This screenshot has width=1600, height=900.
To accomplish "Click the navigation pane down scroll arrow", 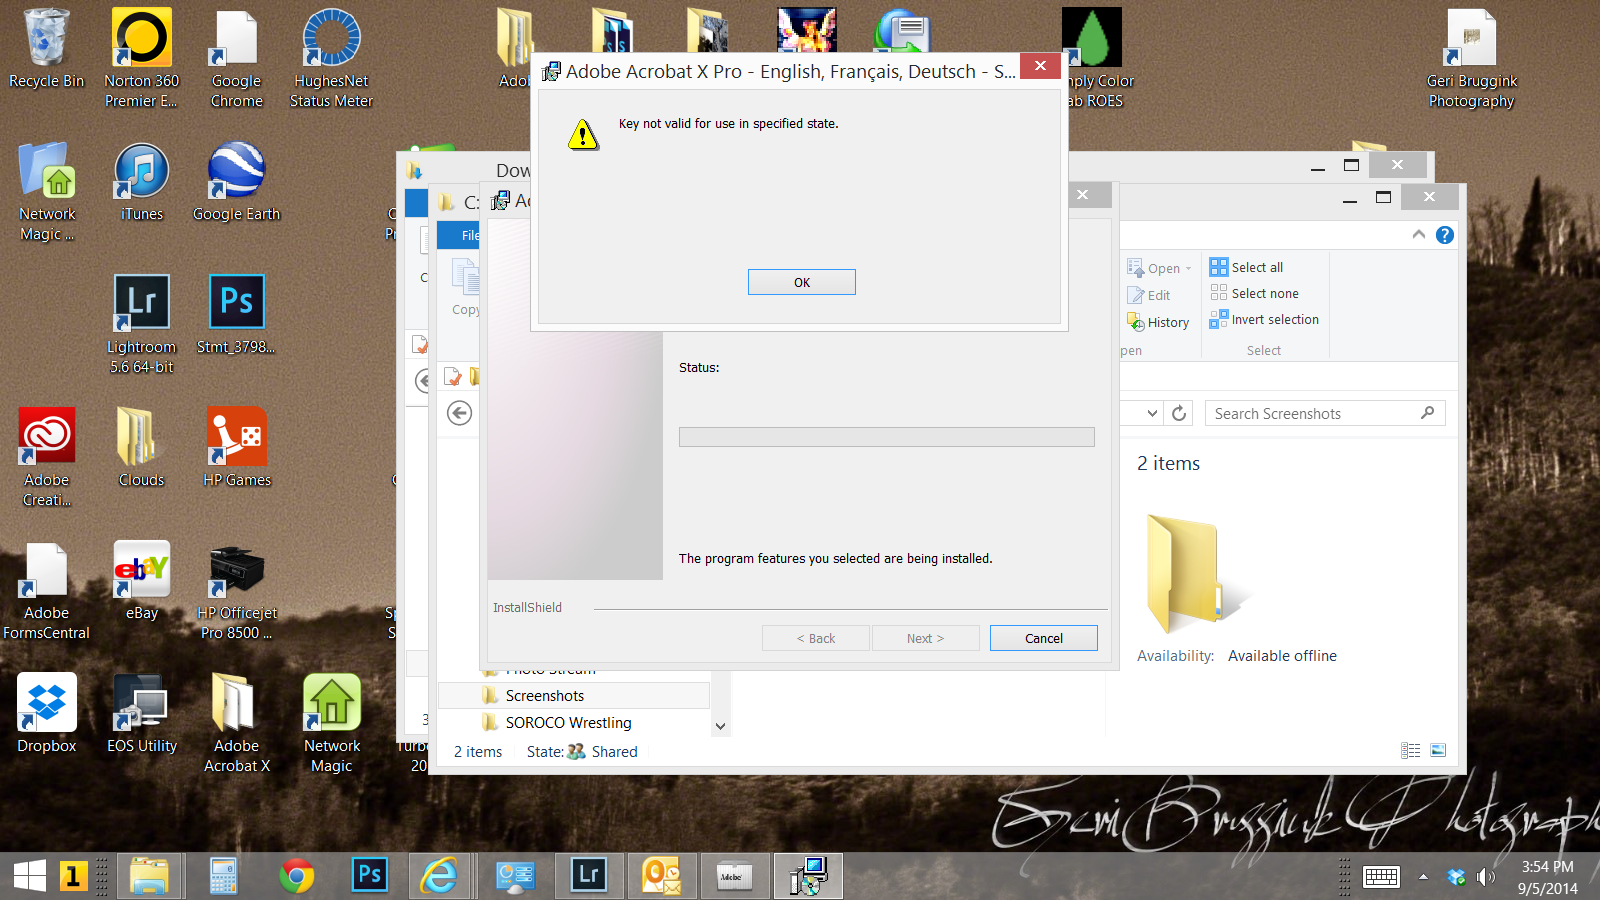I will (x=720, y=726).
